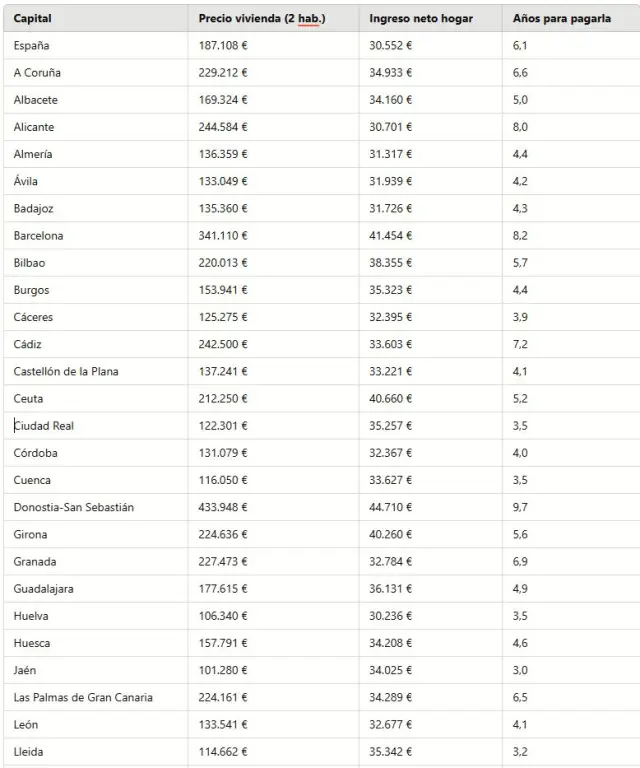Image resolution: width=640 pixels, height=768 pixels.
Task: Click the 433.948 € price cell
Action: 223,507
